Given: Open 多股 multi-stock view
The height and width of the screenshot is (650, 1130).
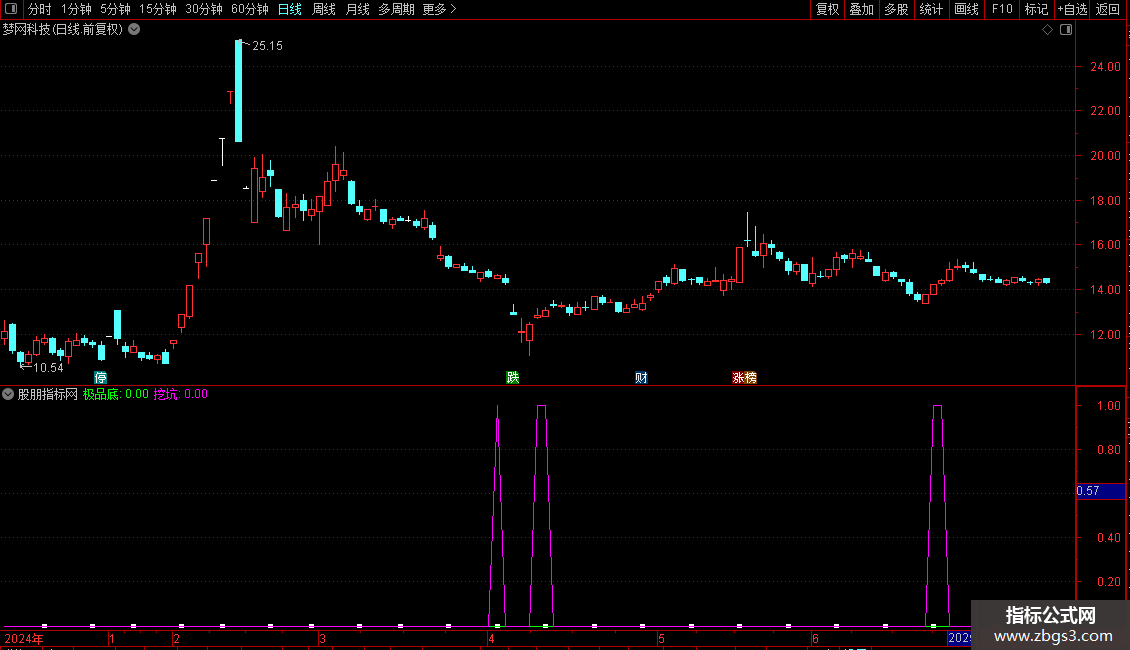Looking at the screenshot, I should (896, 9).
